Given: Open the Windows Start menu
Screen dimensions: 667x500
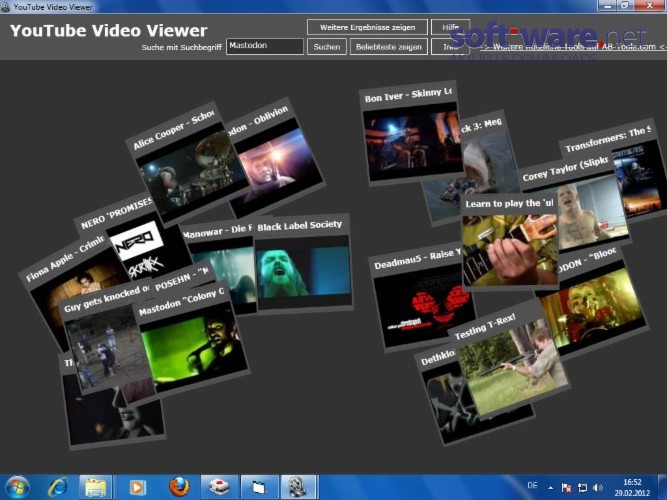Looking at the screenshot, I should 16,486.
